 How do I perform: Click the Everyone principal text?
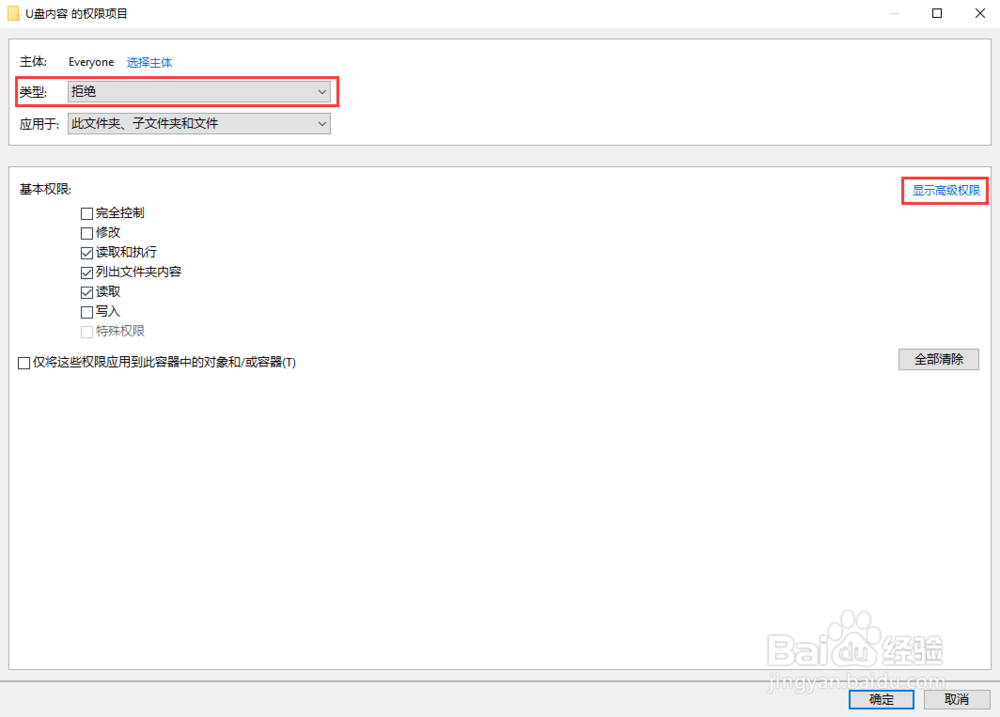(91, 62)
